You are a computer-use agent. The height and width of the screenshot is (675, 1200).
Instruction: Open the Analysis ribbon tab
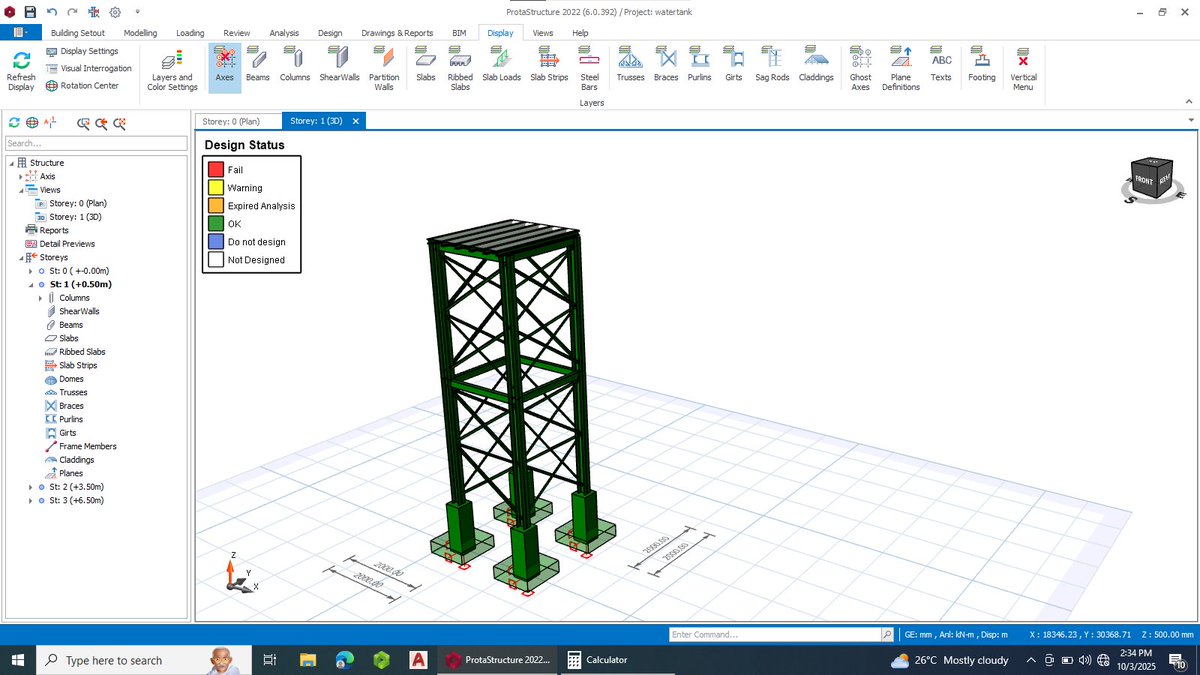click(284, 33)
